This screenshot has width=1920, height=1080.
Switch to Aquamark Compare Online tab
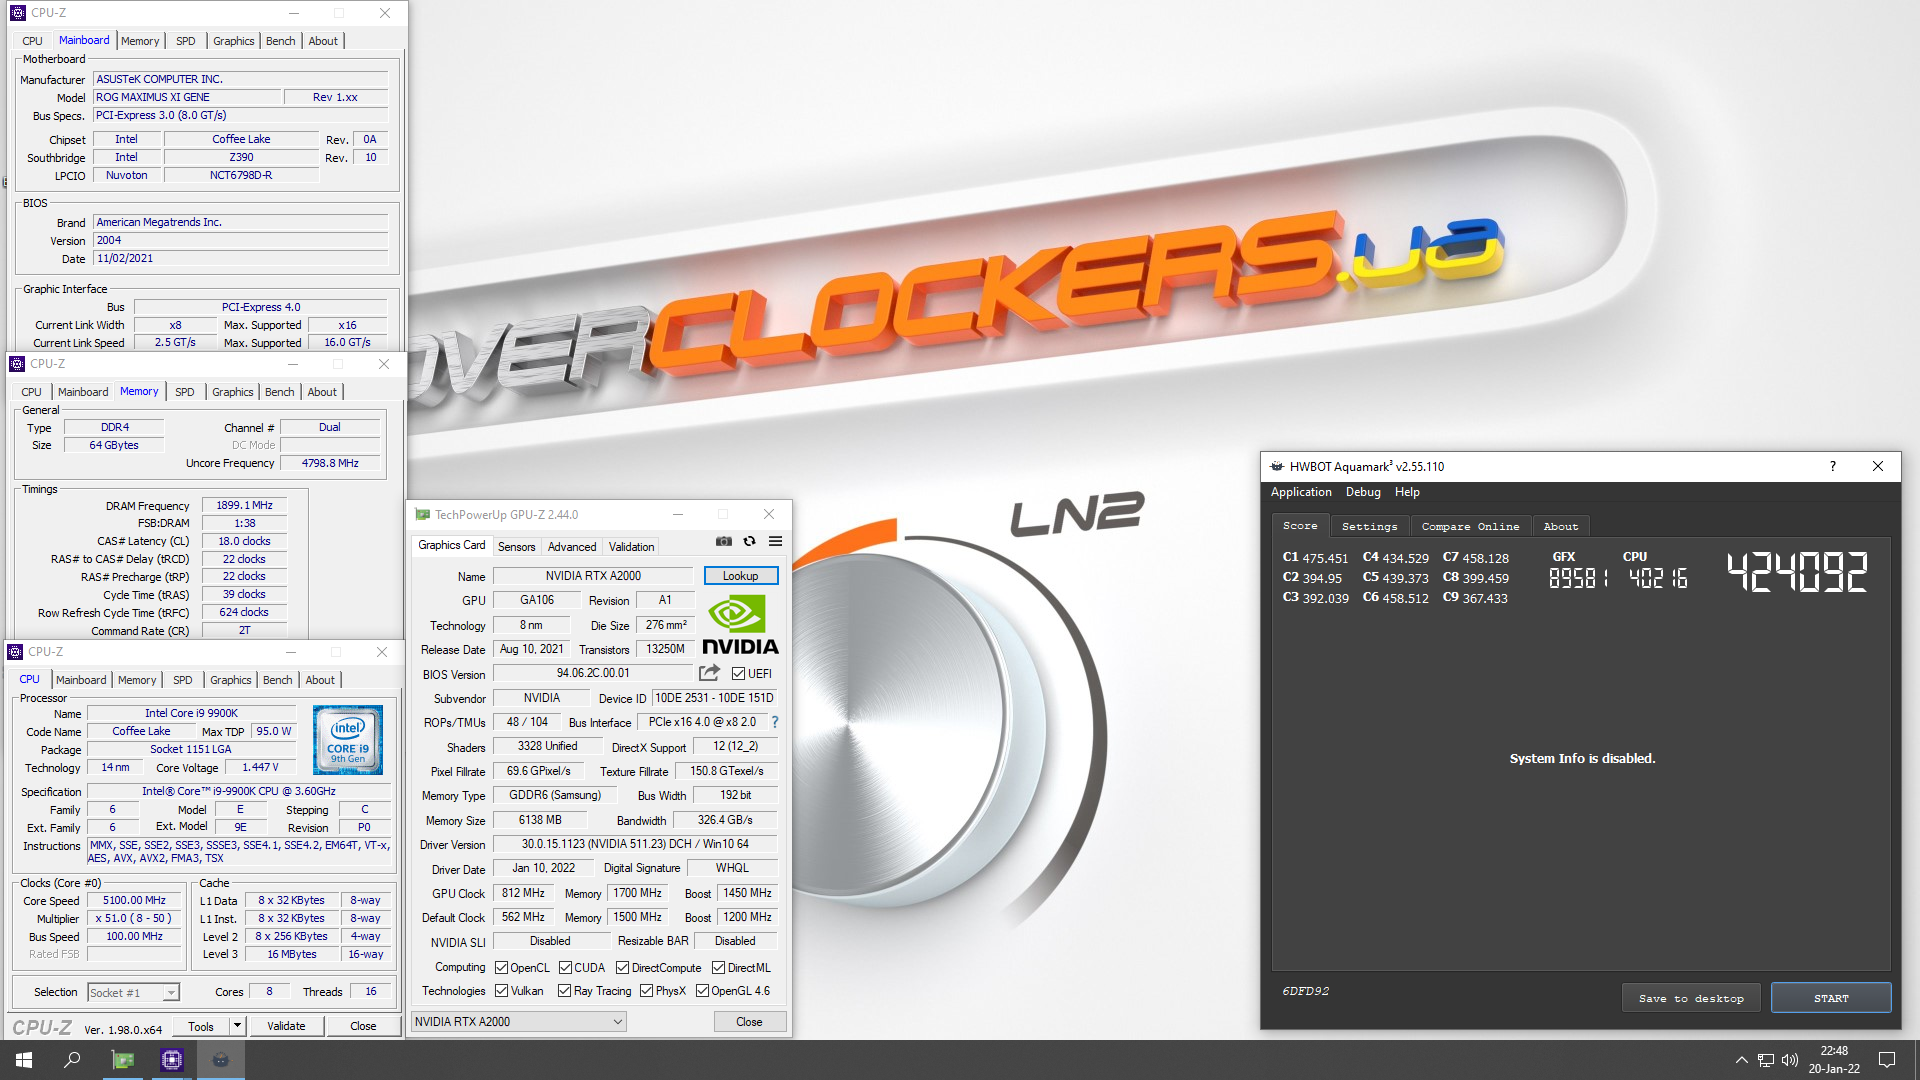coord(1470,527)
